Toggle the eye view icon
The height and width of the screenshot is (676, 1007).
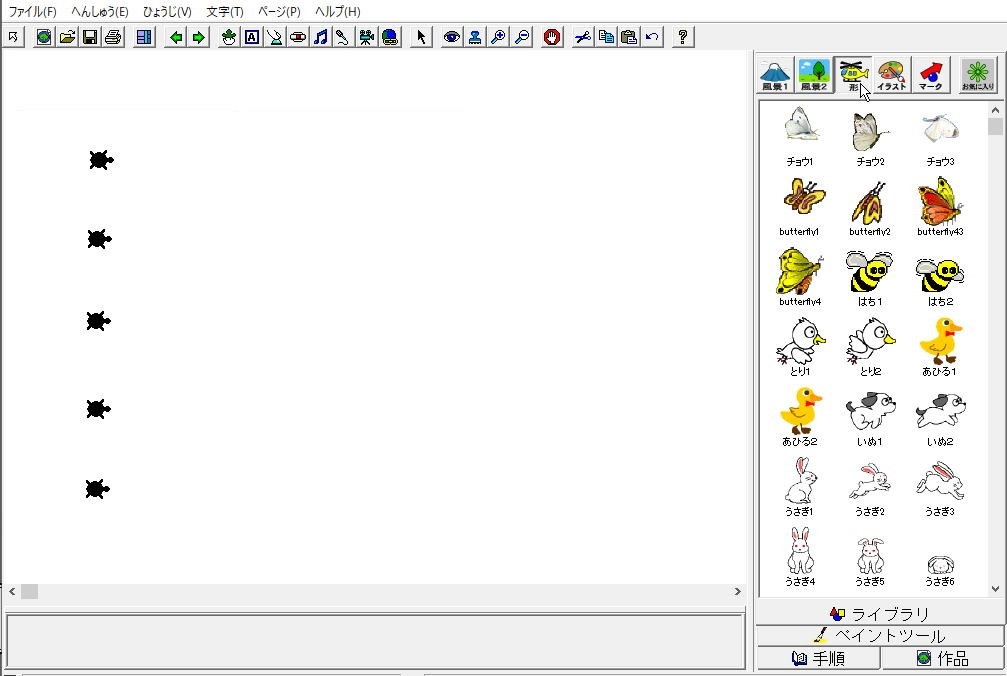click(452, 37)
